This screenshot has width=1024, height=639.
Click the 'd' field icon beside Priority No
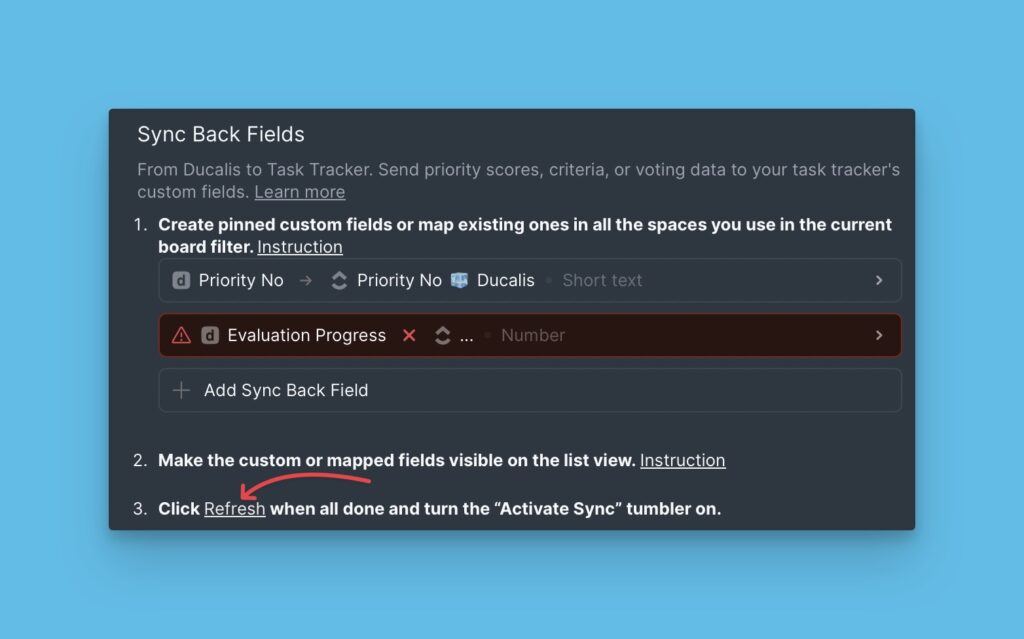click(x=180, y=280)
